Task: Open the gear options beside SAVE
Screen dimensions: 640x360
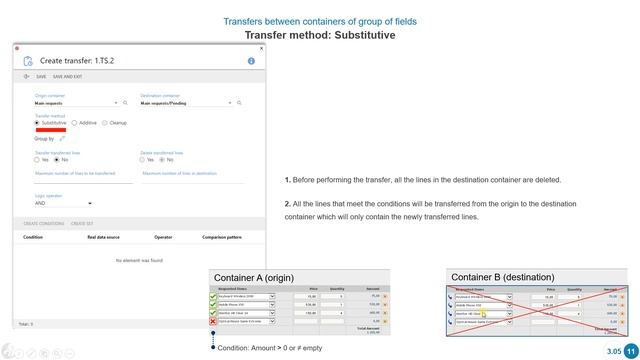Action: [x=26, y=76]
